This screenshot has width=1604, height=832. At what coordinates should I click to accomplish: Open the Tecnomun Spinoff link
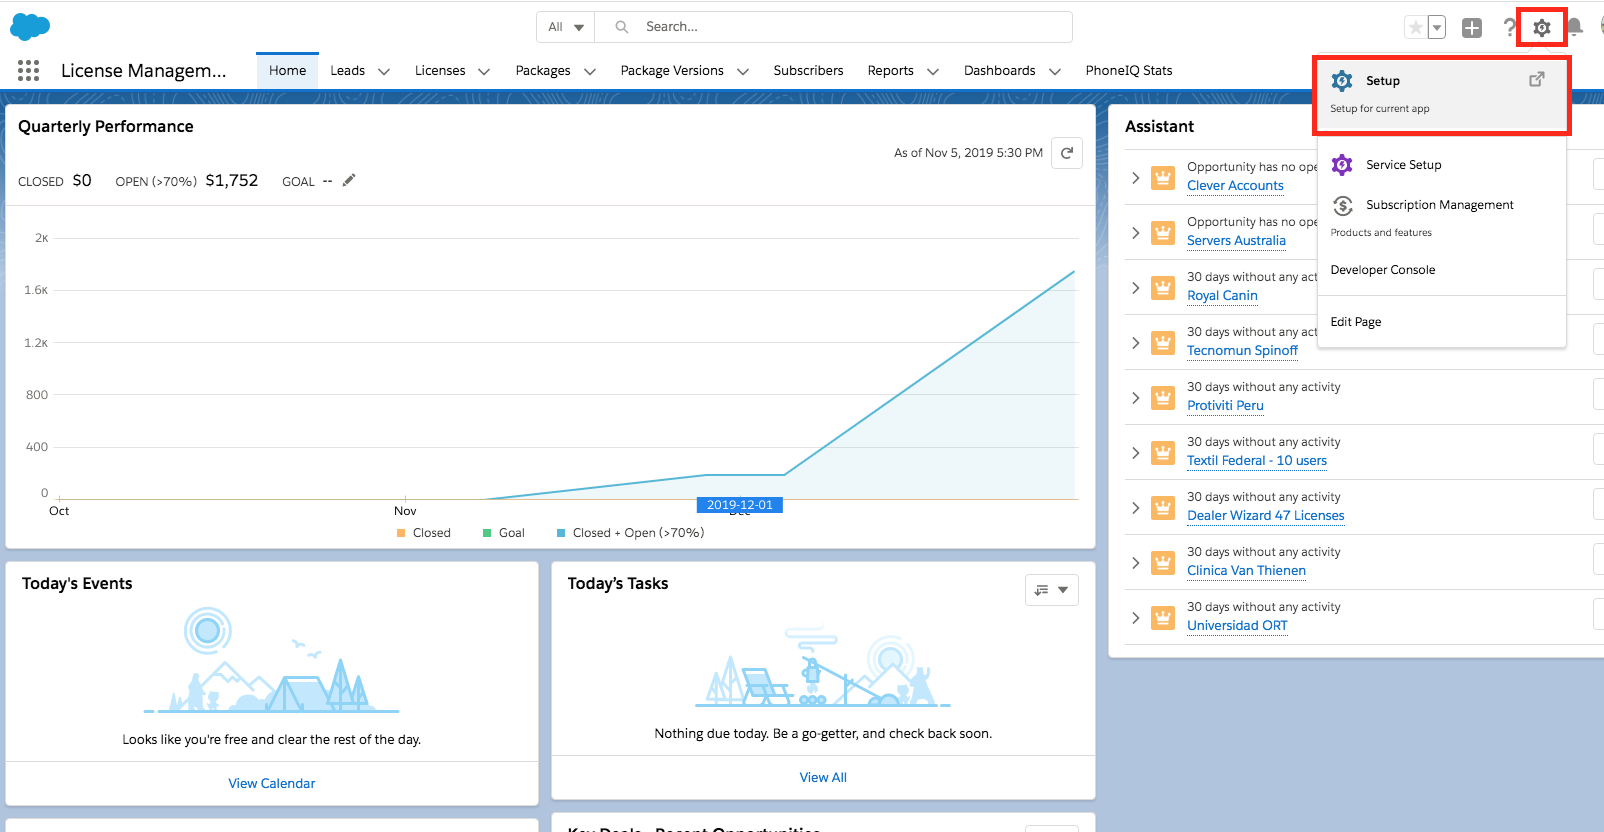(x=1242, y=351)
